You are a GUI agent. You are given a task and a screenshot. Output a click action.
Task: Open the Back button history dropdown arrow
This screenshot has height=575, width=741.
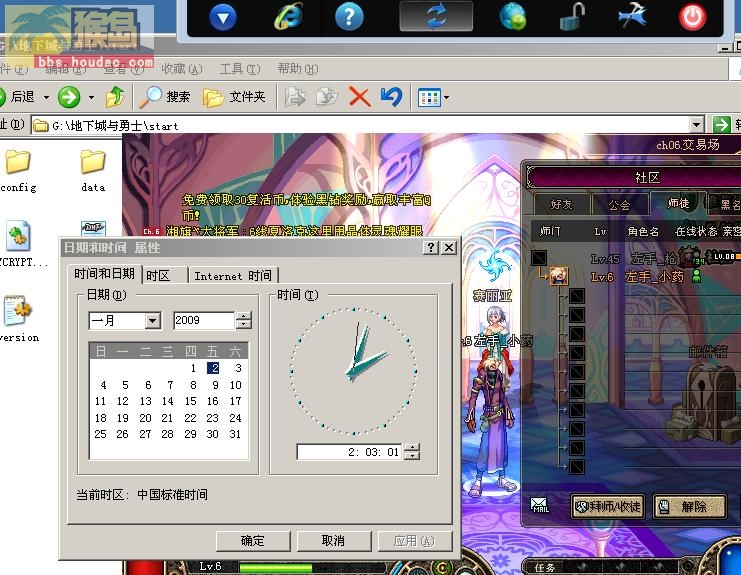(46, 97)
